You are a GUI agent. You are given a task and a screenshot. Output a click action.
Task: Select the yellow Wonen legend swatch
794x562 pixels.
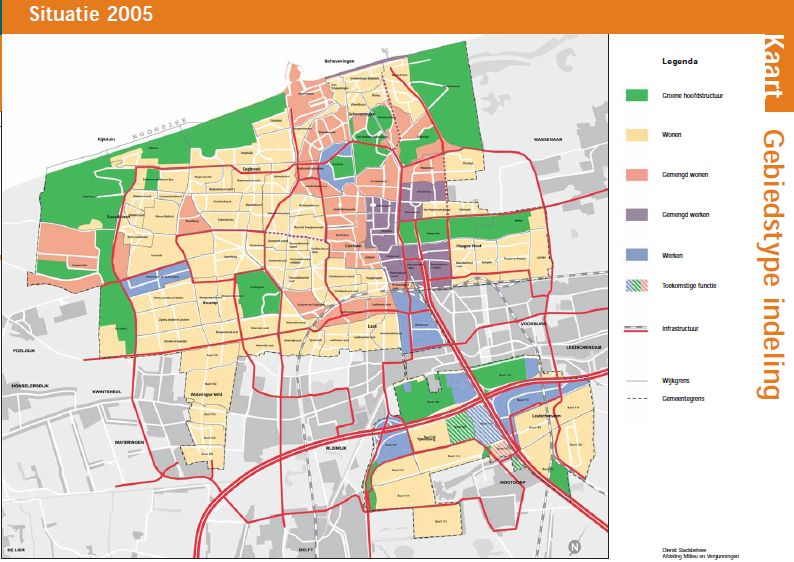click(638, 134)
